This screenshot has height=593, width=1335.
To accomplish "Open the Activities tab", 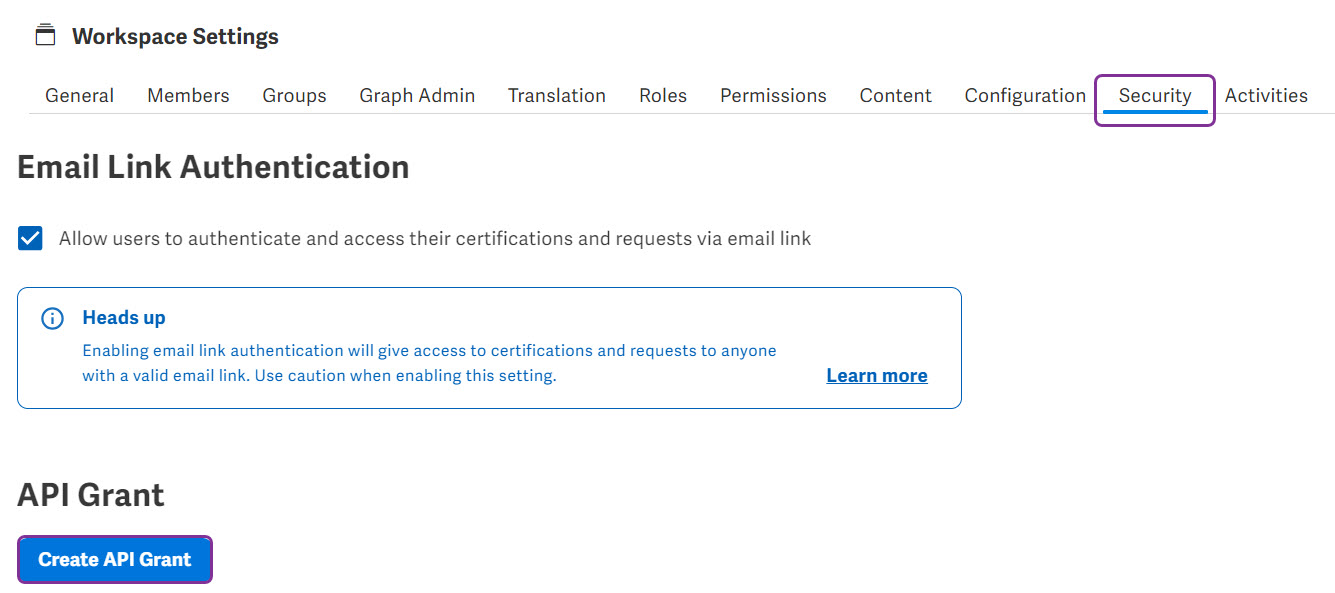I will pyautogui.click(x=1266, y=95).
